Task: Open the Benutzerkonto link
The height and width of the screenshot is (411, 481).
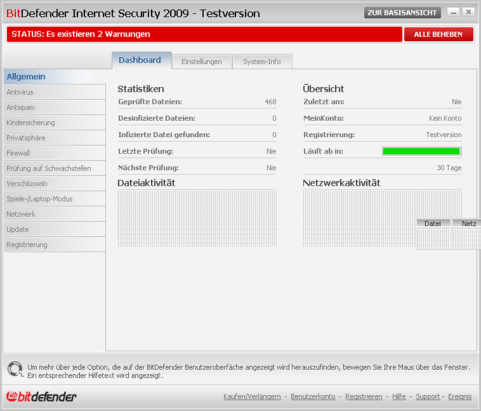Action: 313,397
